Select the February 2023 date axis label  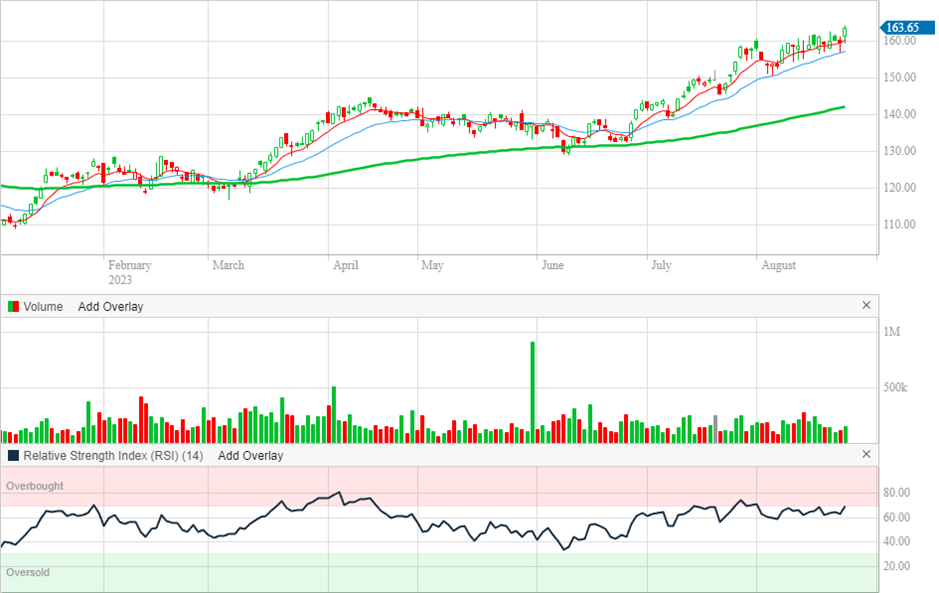[129, 272]
